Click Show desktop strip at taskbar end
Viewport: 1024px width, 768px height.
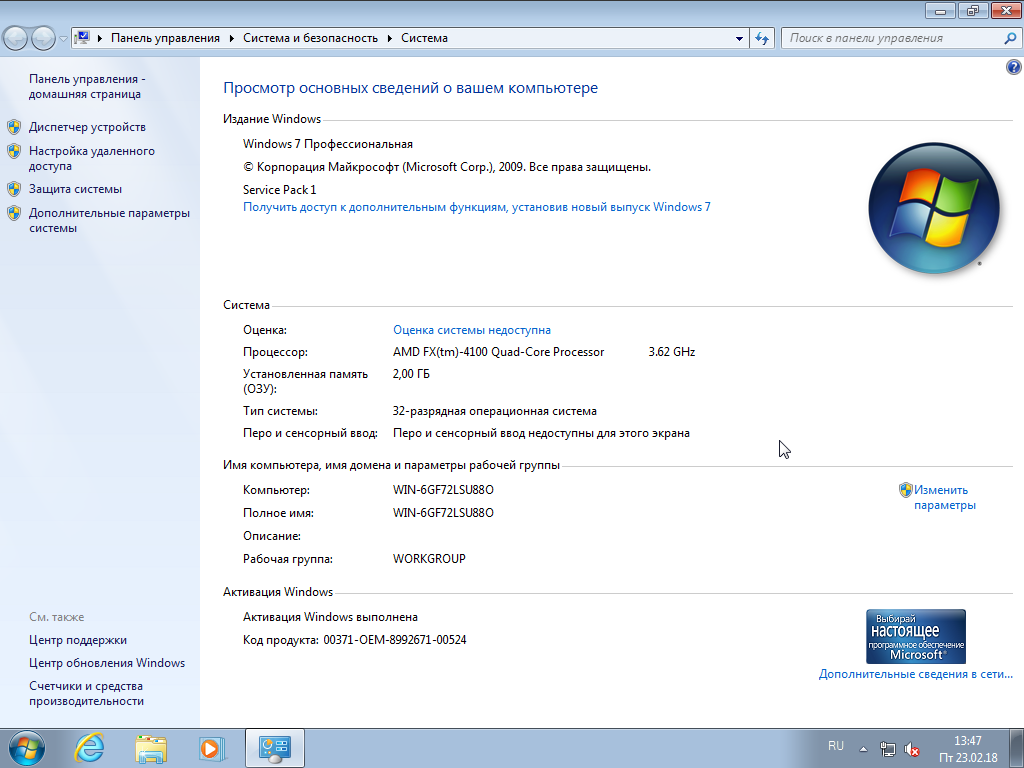[1016, 748]
